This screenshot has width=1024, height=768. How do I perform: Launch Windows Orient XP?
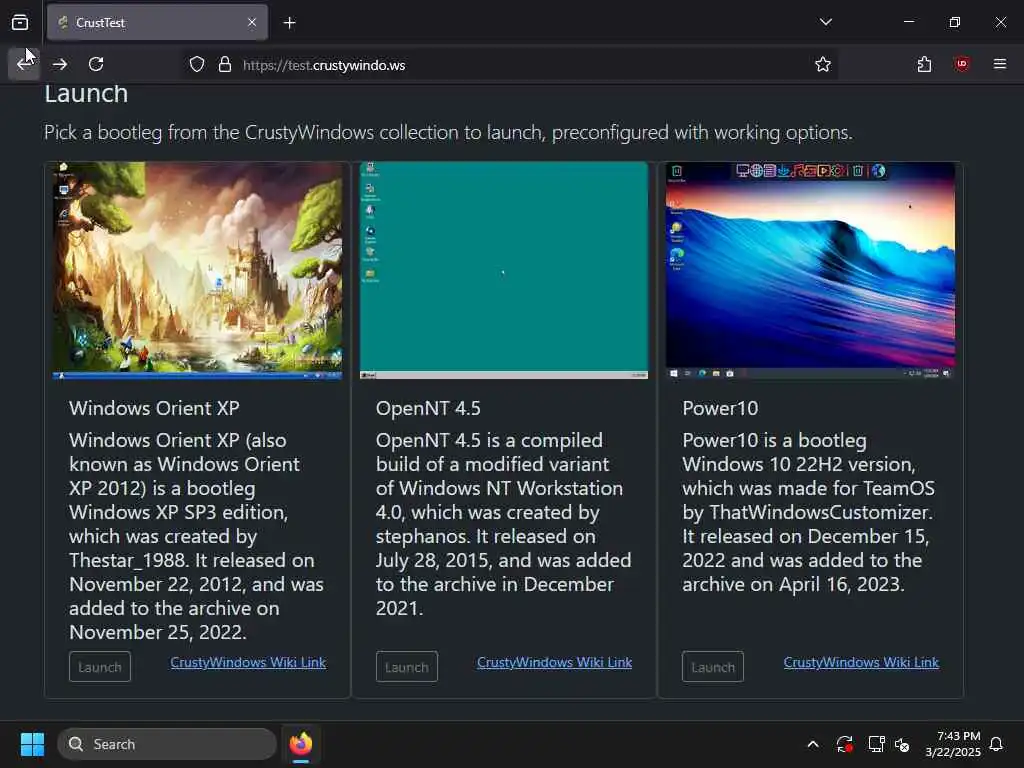pyautogui.click(x=100, y=667)
